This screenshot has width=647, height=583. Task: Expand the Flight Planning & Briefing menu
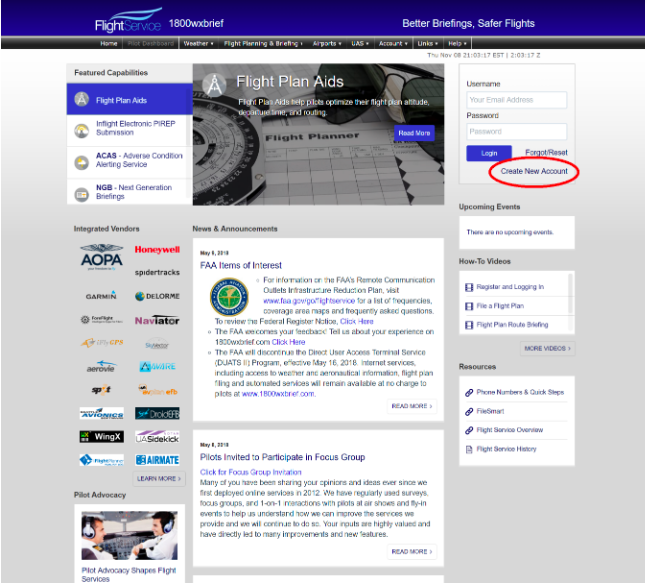tap(263, 43)
